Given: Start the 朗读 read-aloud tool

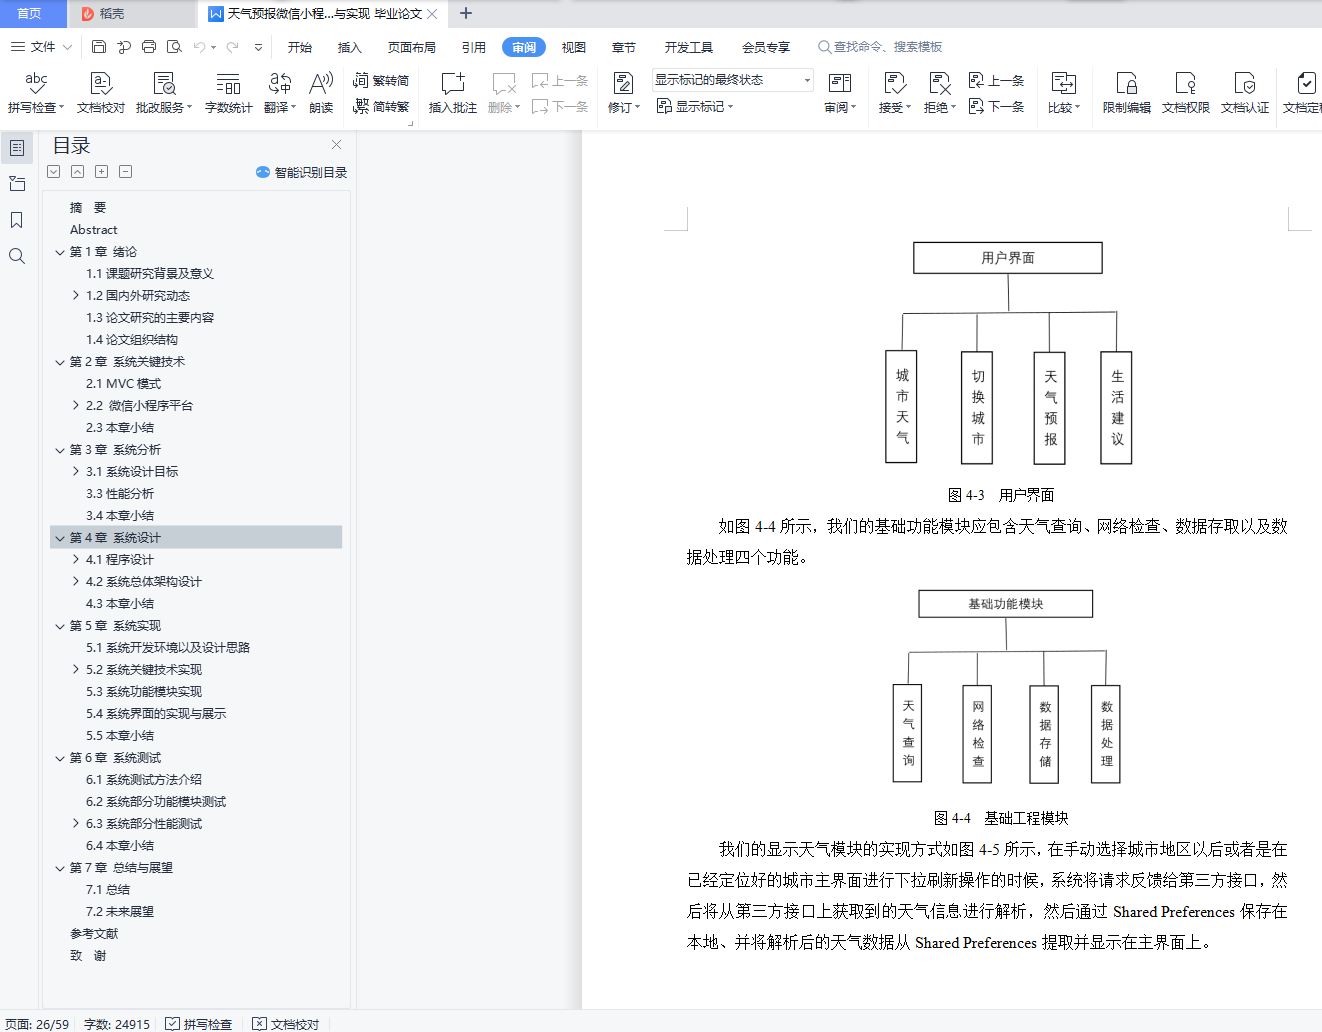Looking at the screenshot, I should (321, 92).
